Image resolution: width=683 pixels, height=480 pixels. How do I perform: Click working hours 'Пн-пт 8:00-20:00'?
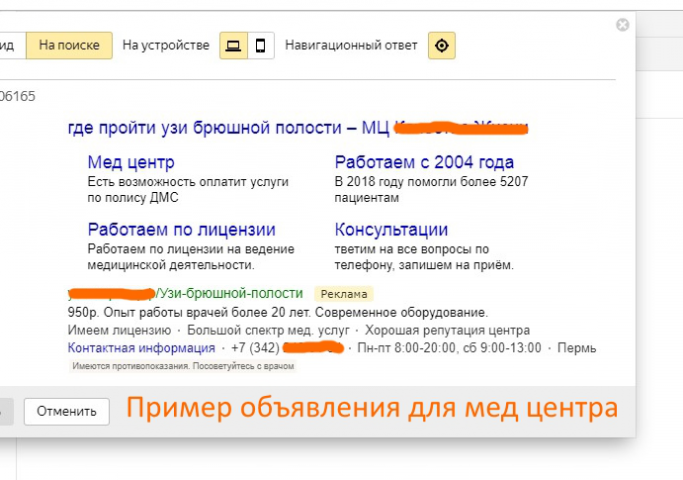(x=407, y=348)
